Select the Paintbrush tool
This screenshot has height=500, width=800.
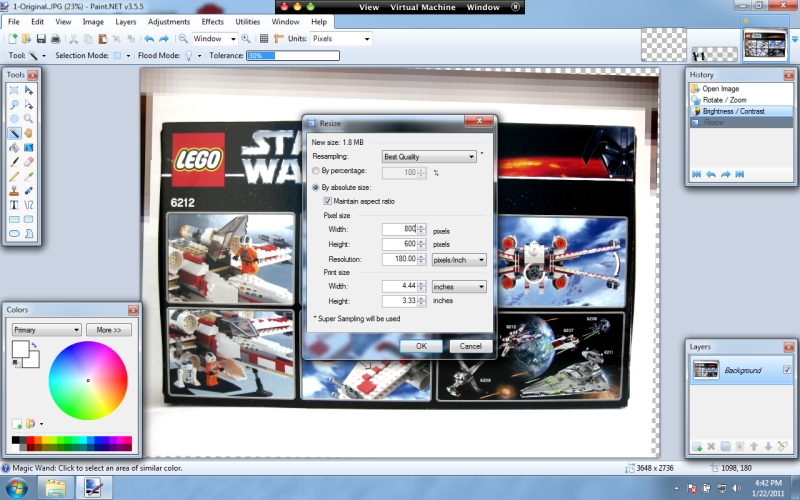coord(14,162)
